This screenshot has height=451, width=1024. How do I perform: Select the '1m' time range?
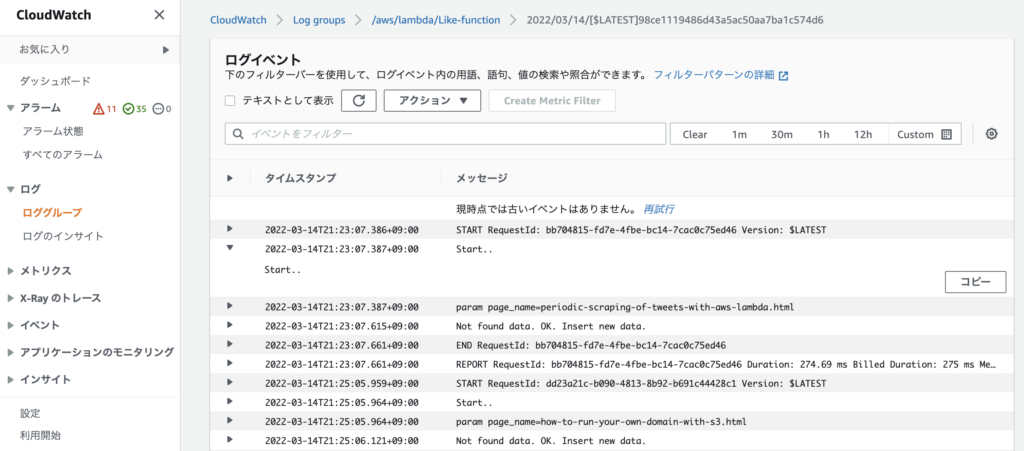[739, 134]
